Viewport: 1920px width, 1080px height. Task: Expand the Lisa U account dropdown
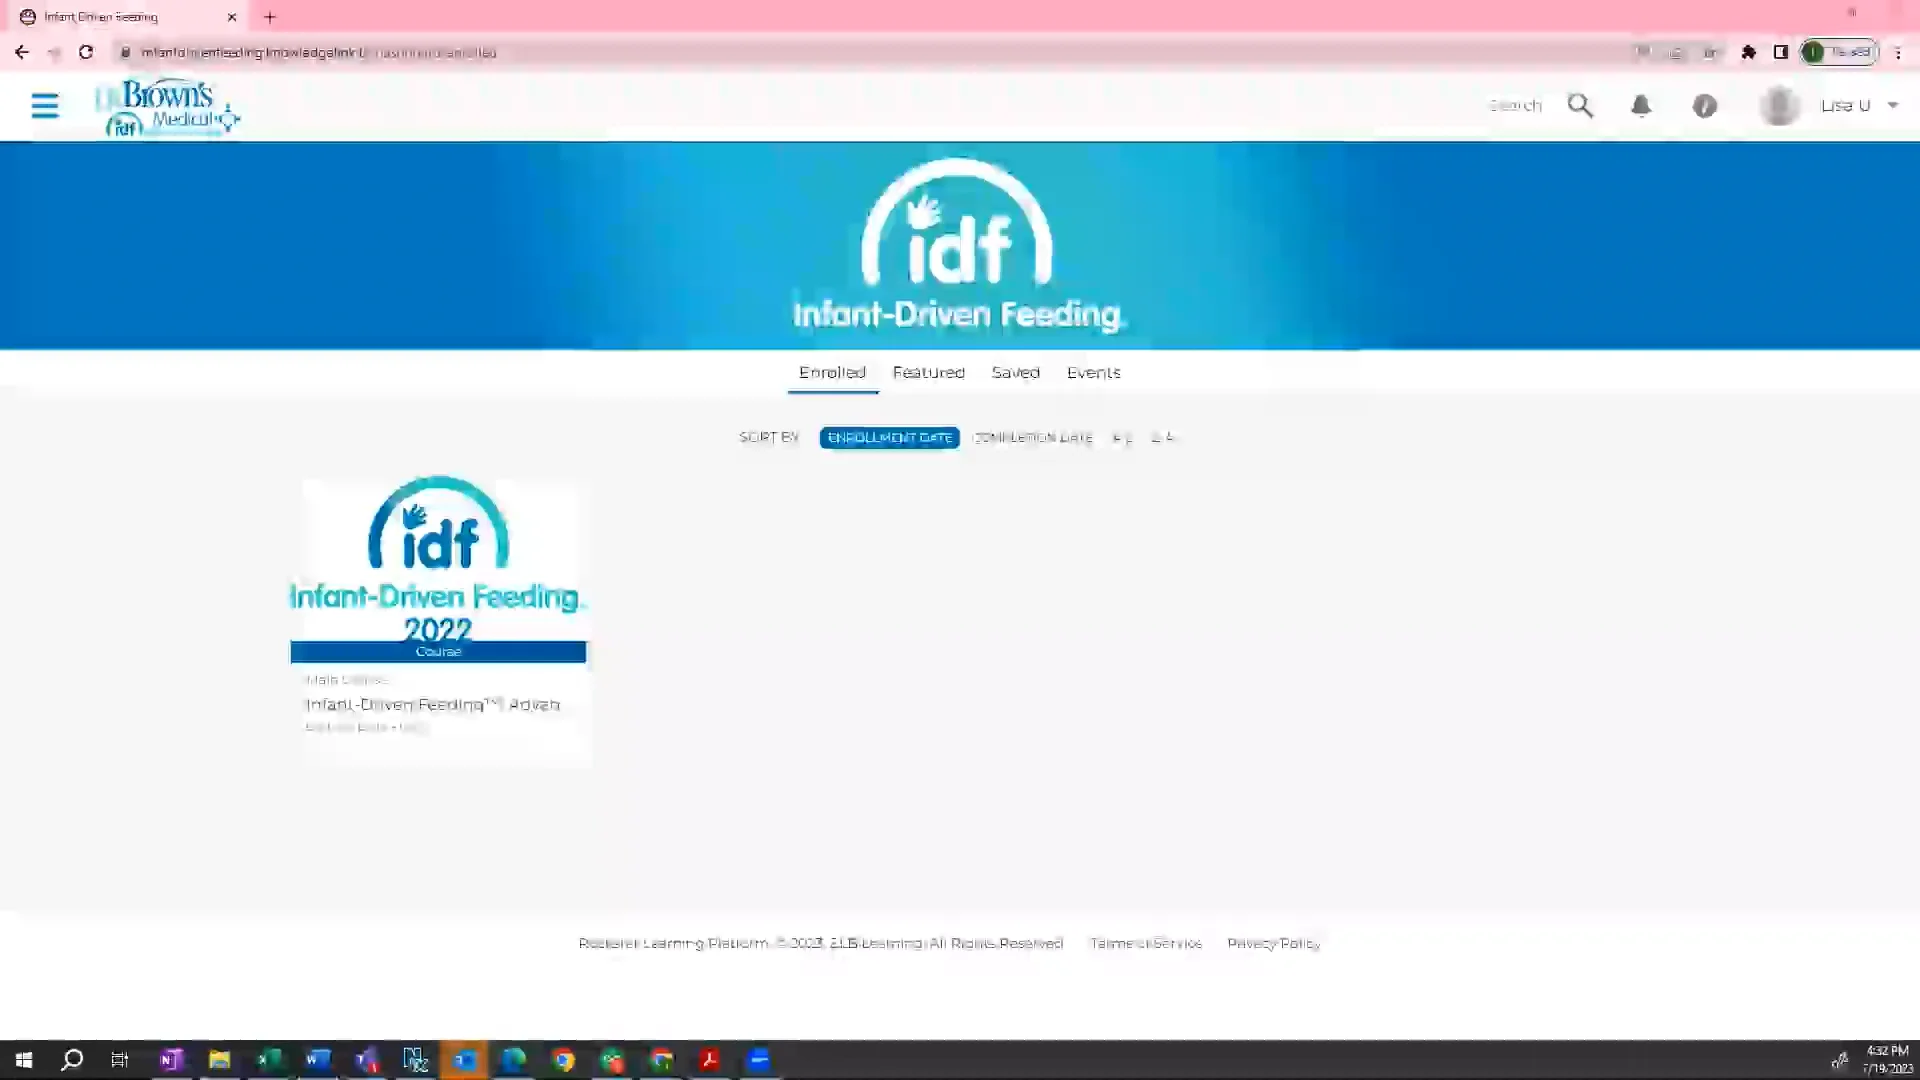click(x=1893, y=105)
